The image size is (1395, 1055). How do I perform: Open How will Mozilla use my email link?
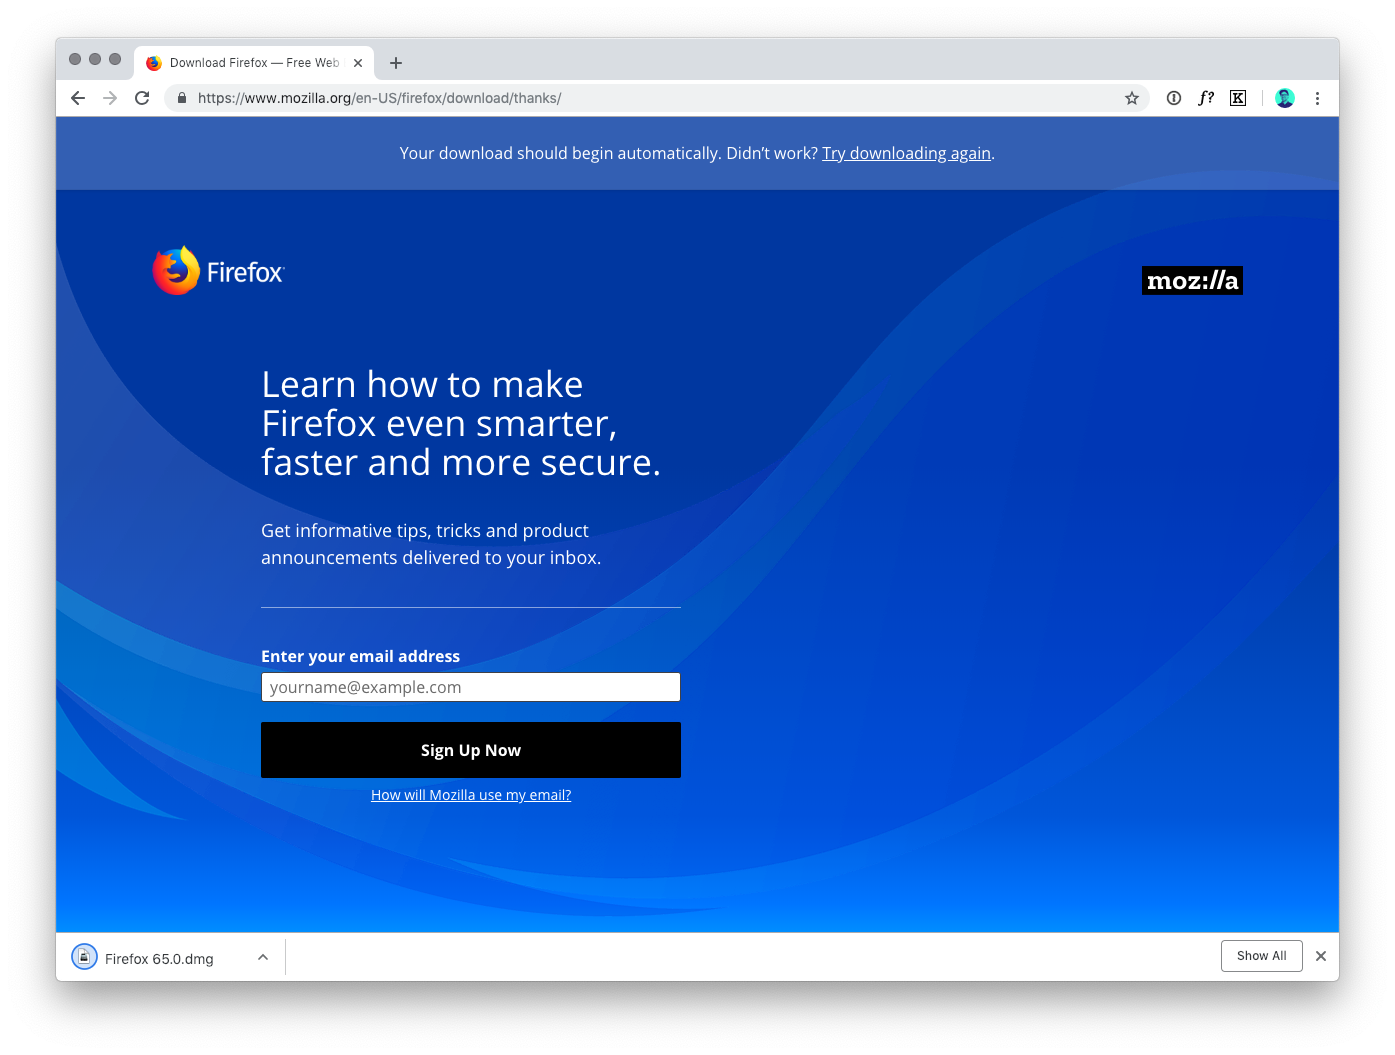(x=471, y=795)
